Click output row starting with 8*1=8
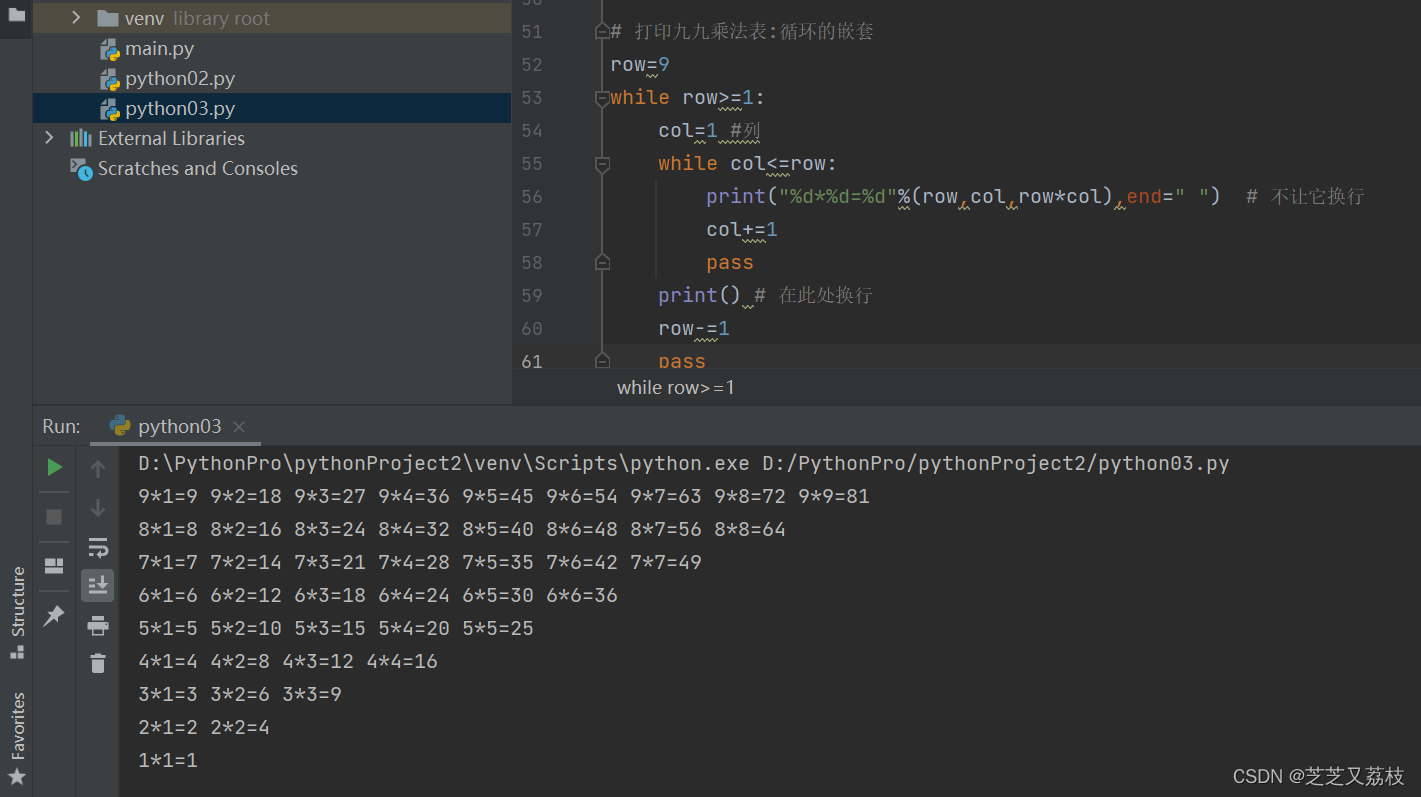 click(x=462, y=529)
